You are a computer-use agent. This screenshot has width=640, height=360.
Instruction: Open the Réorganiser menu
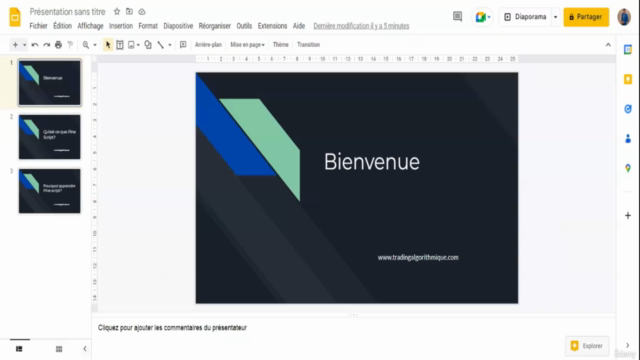[215, 26]
